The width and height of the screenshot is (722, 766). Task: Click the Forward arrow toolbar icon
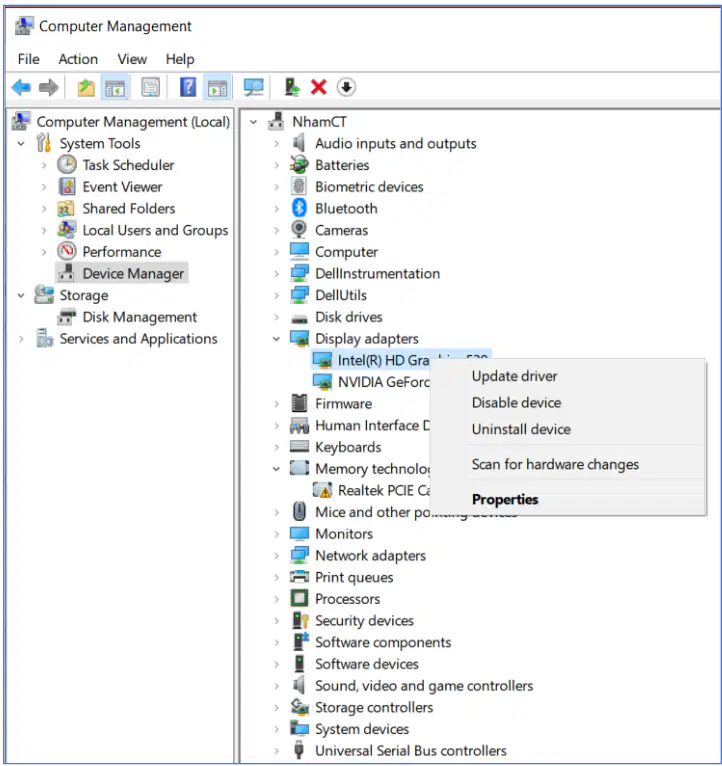click(x=48, y=88)
